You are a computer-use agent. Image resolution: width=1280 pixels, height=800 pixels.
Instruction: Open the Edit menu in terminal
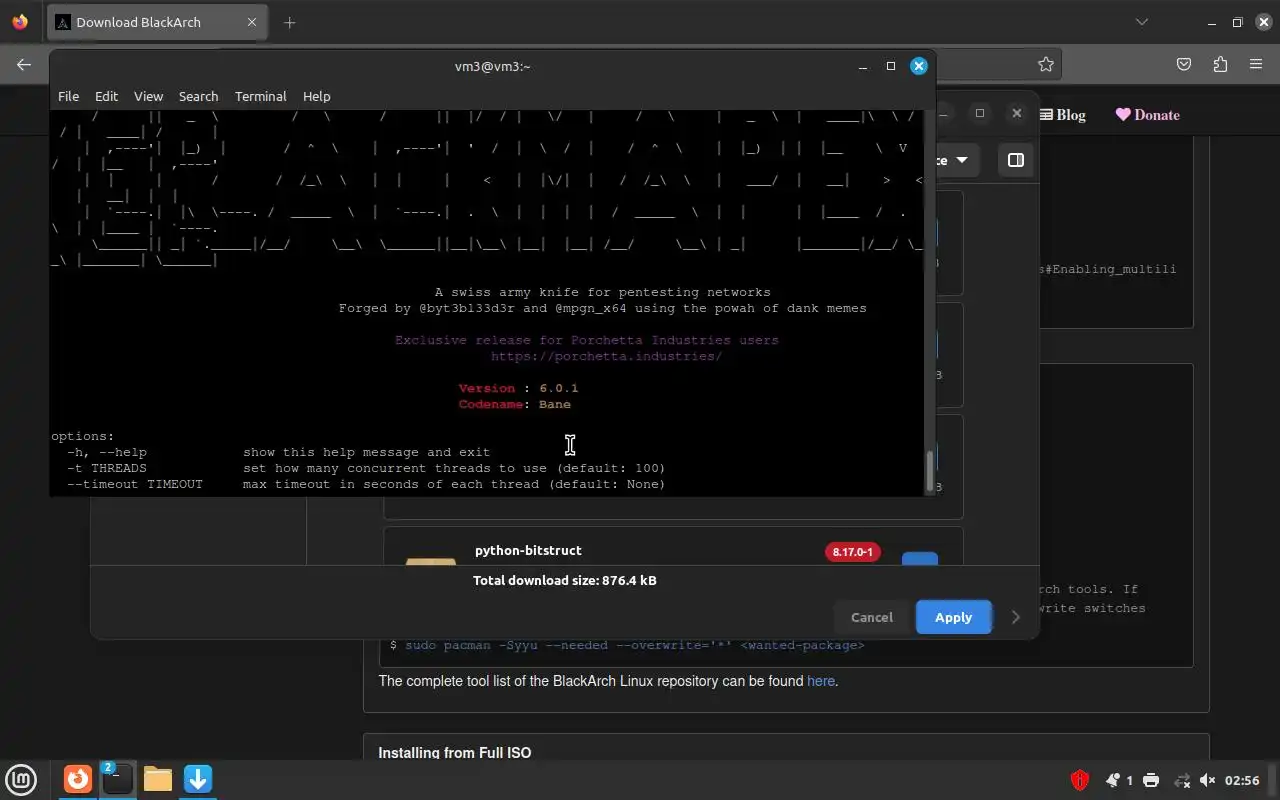click(x=106, y=96)
